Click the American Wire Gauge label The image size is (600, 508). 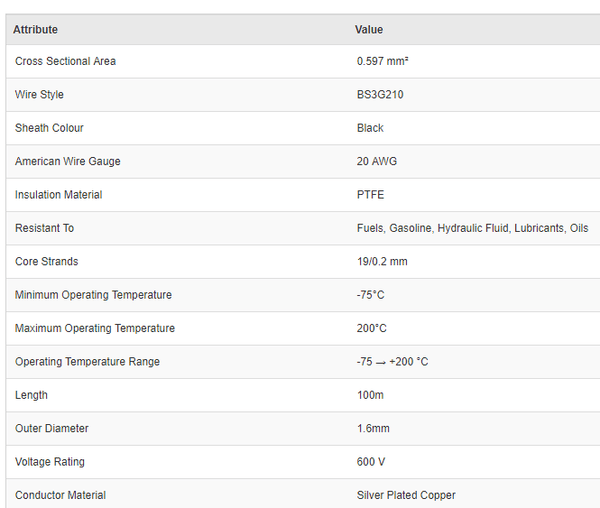(67, 161)
